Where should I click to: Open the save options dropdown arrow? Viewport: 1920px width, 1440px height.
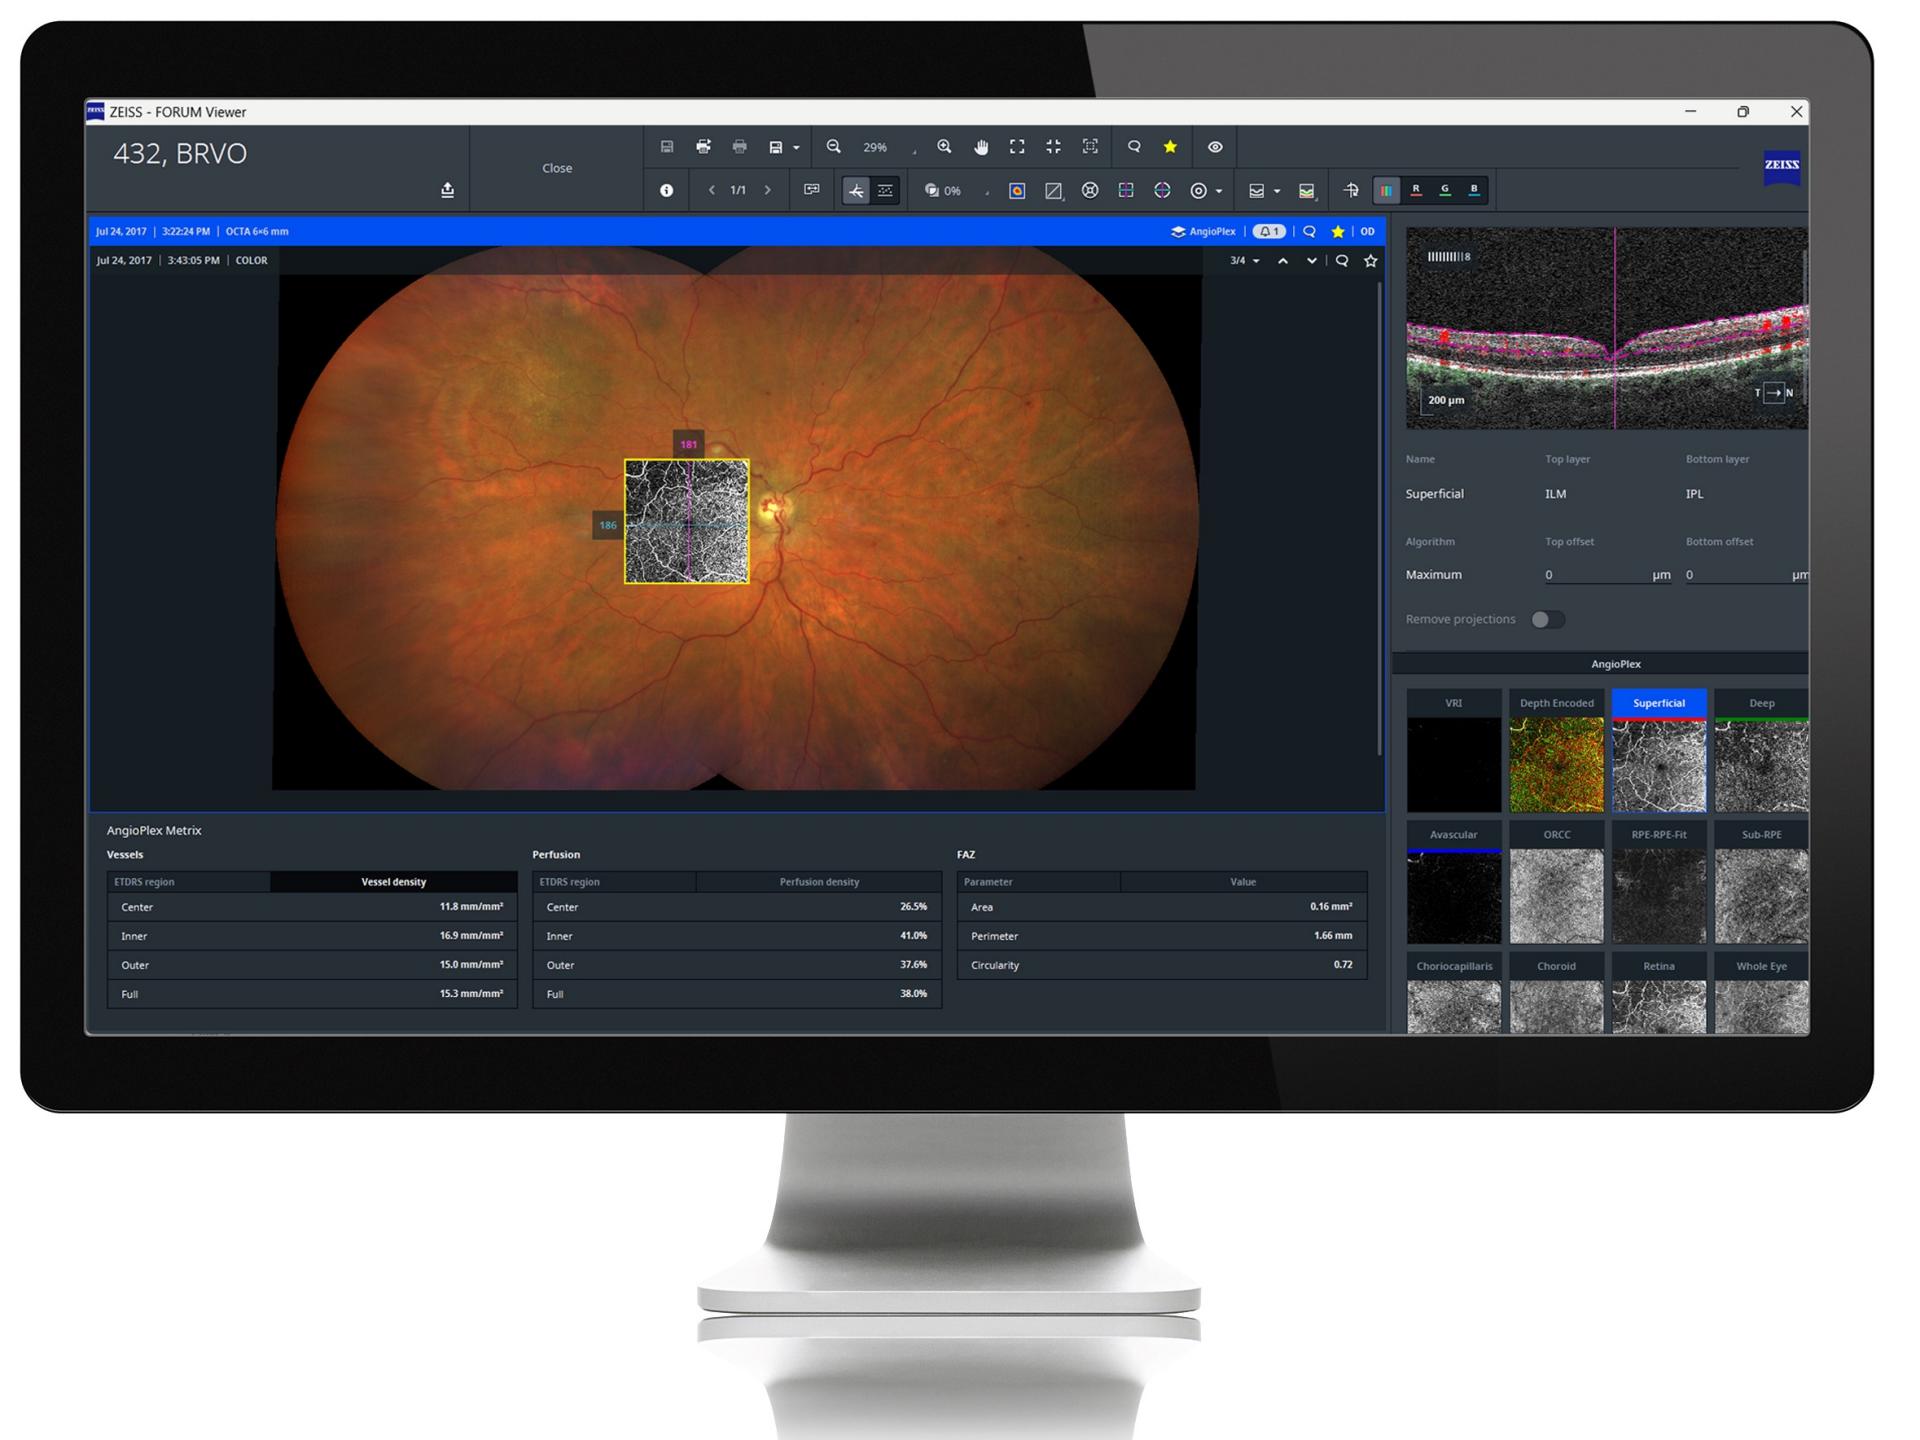click(796, 148)
